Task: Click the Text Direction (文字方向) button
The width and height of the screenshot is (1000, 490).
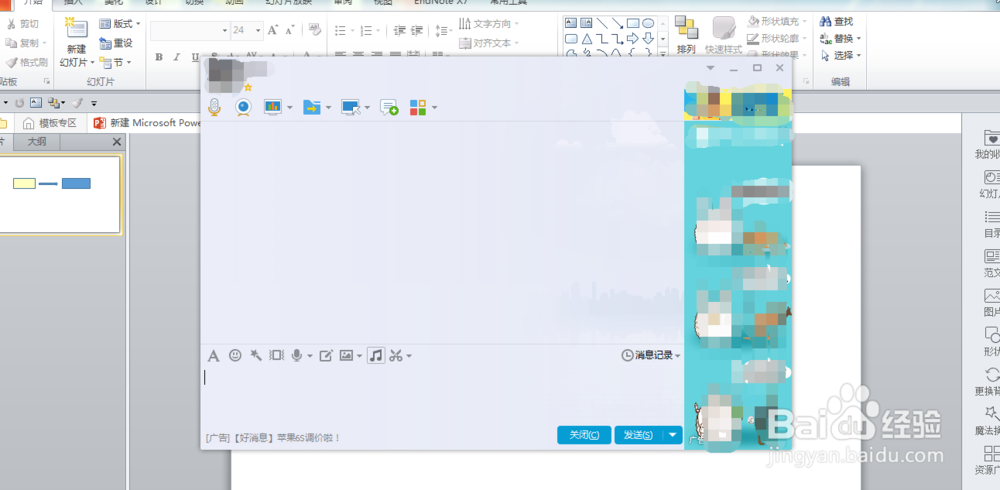Action: [x=489, y=24]
